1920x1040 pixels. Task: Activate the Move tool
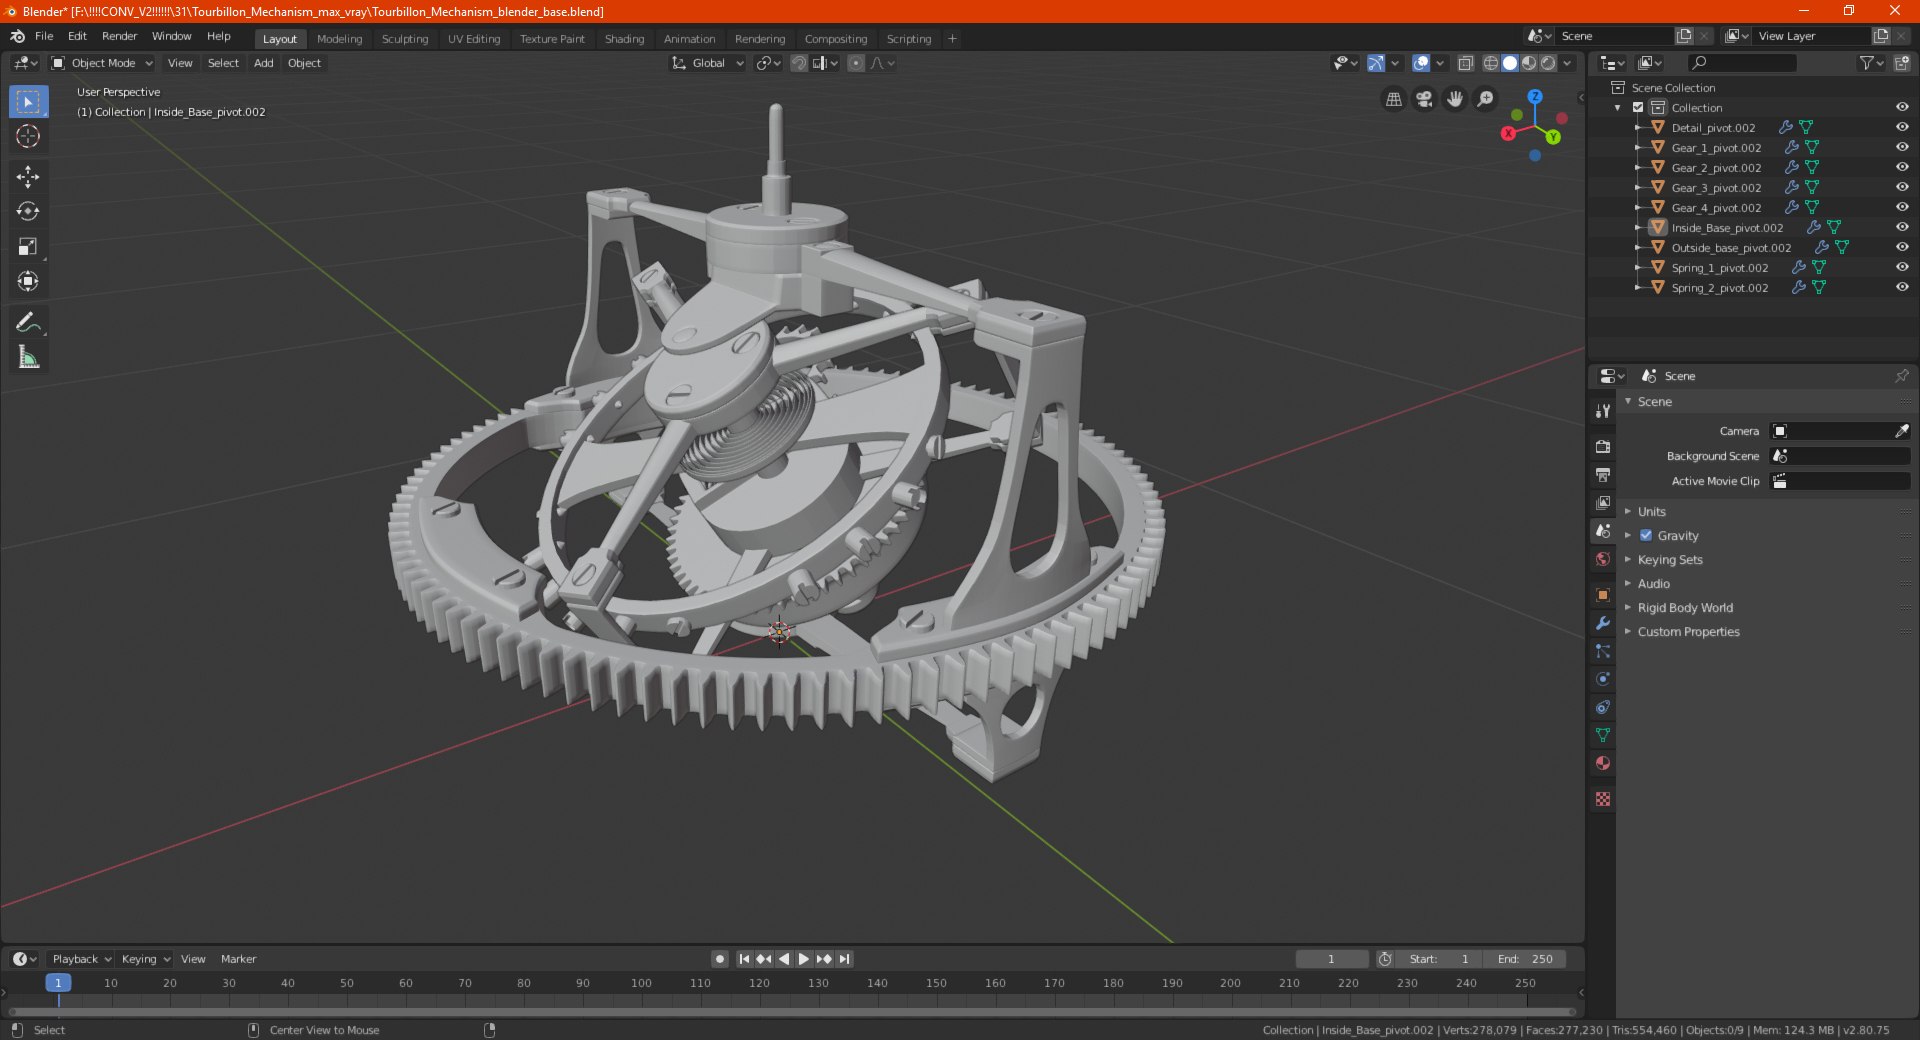28,177
